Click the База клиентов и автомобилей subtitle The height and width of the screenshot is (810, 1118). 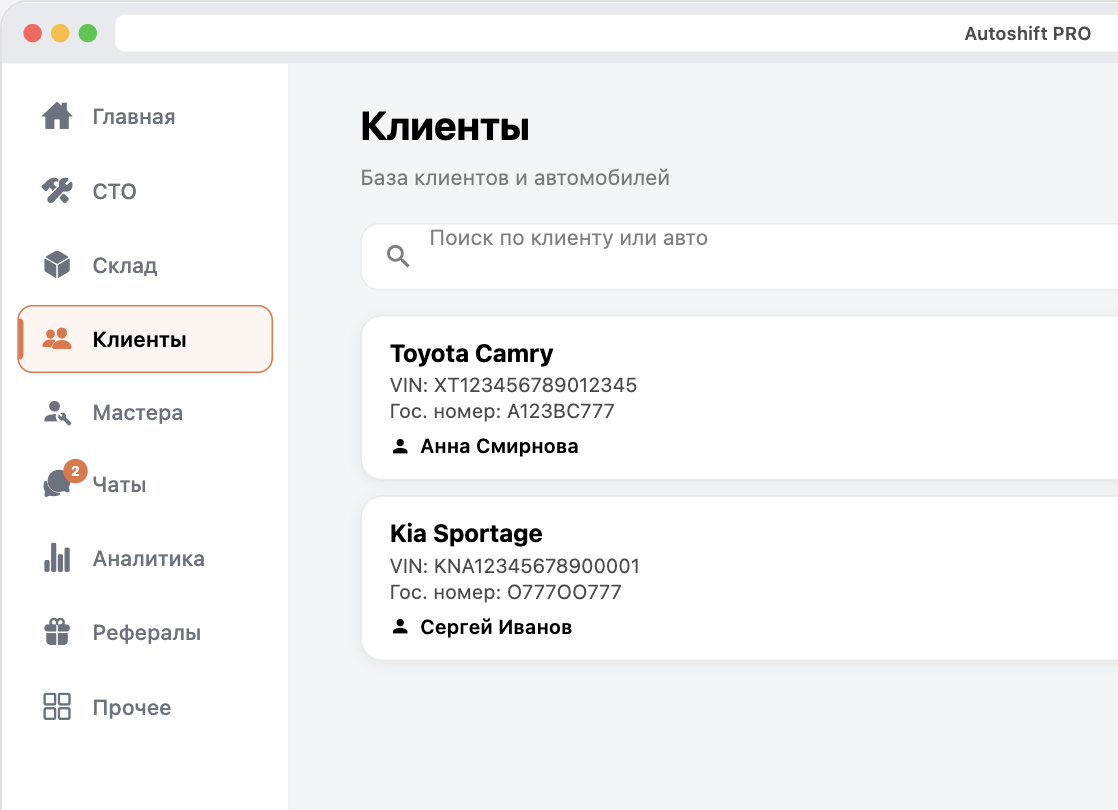coord(515,178)
